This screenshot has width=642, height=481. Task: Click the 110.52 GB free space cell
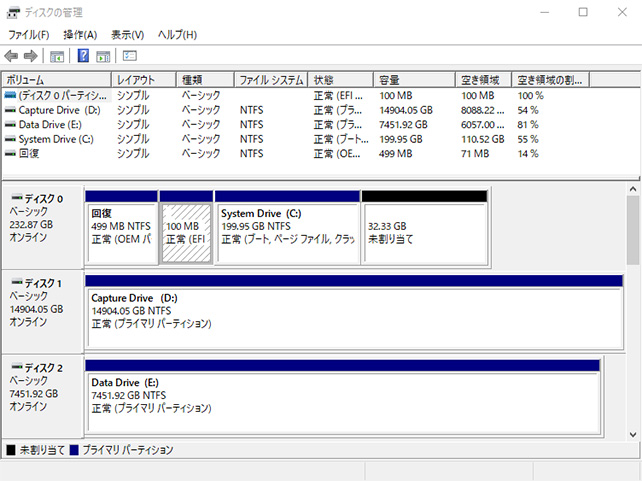[x=483, y=139]
